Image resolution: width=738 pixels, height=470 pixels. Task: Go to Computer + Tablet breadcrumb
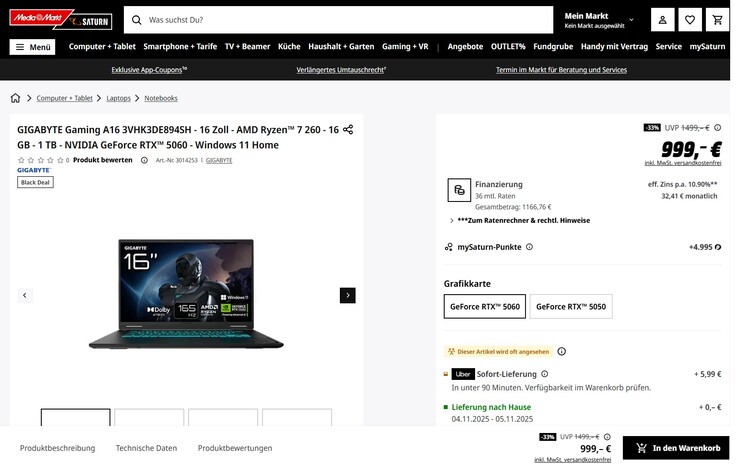point(64,98)
